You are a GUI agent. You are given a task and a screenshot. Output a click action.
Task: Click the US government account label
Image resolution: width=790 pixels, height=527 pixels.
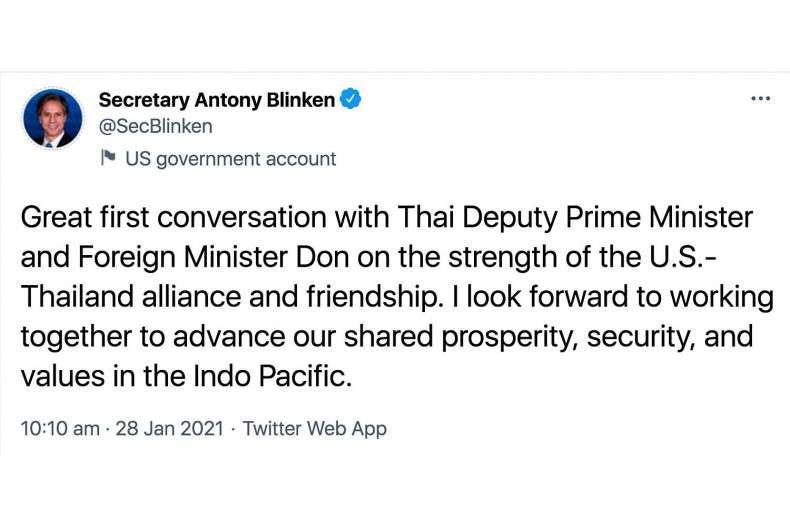coord(230,158)
